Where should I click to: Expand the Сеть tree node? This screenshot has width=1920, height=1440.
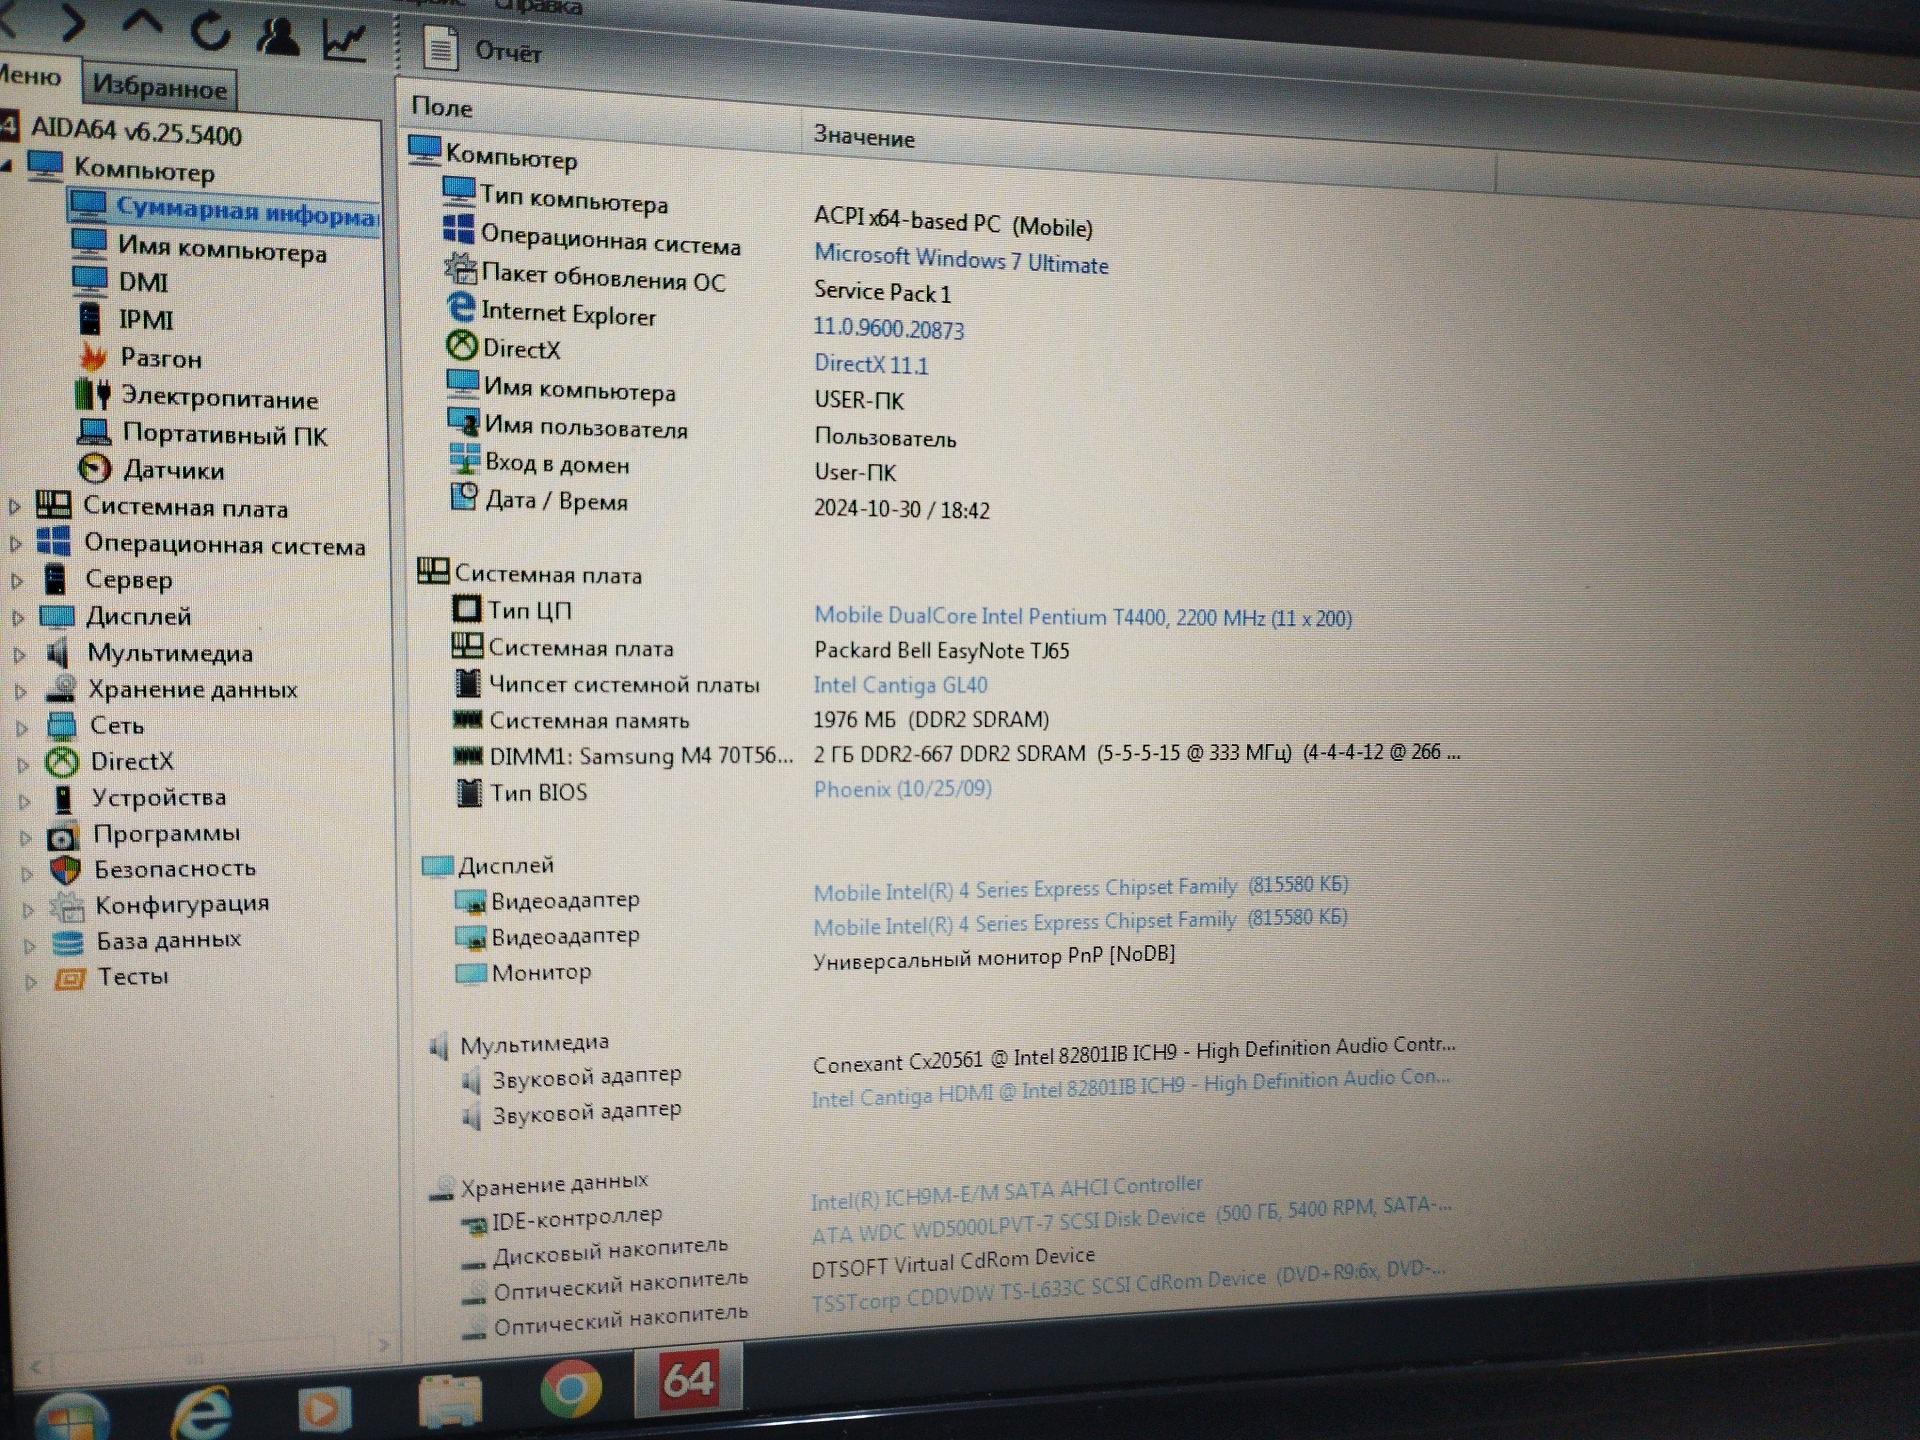pyautogui.click(x=22, y=728)
